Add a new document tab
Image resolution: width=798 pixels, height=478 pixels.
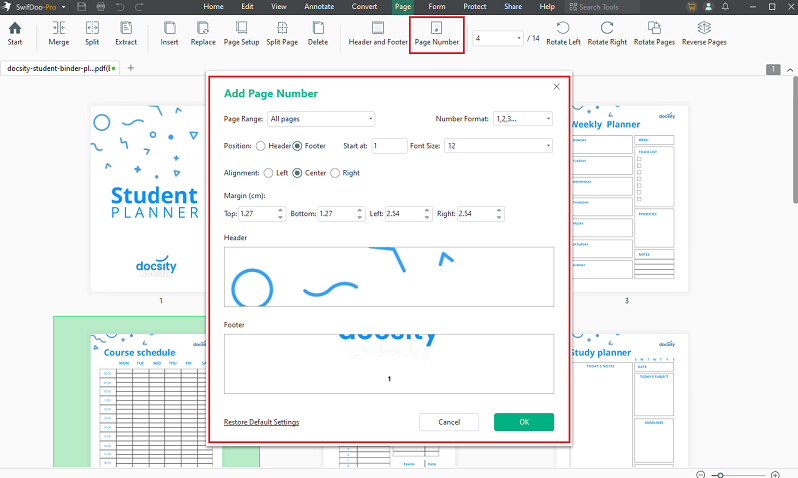[131, 68]
